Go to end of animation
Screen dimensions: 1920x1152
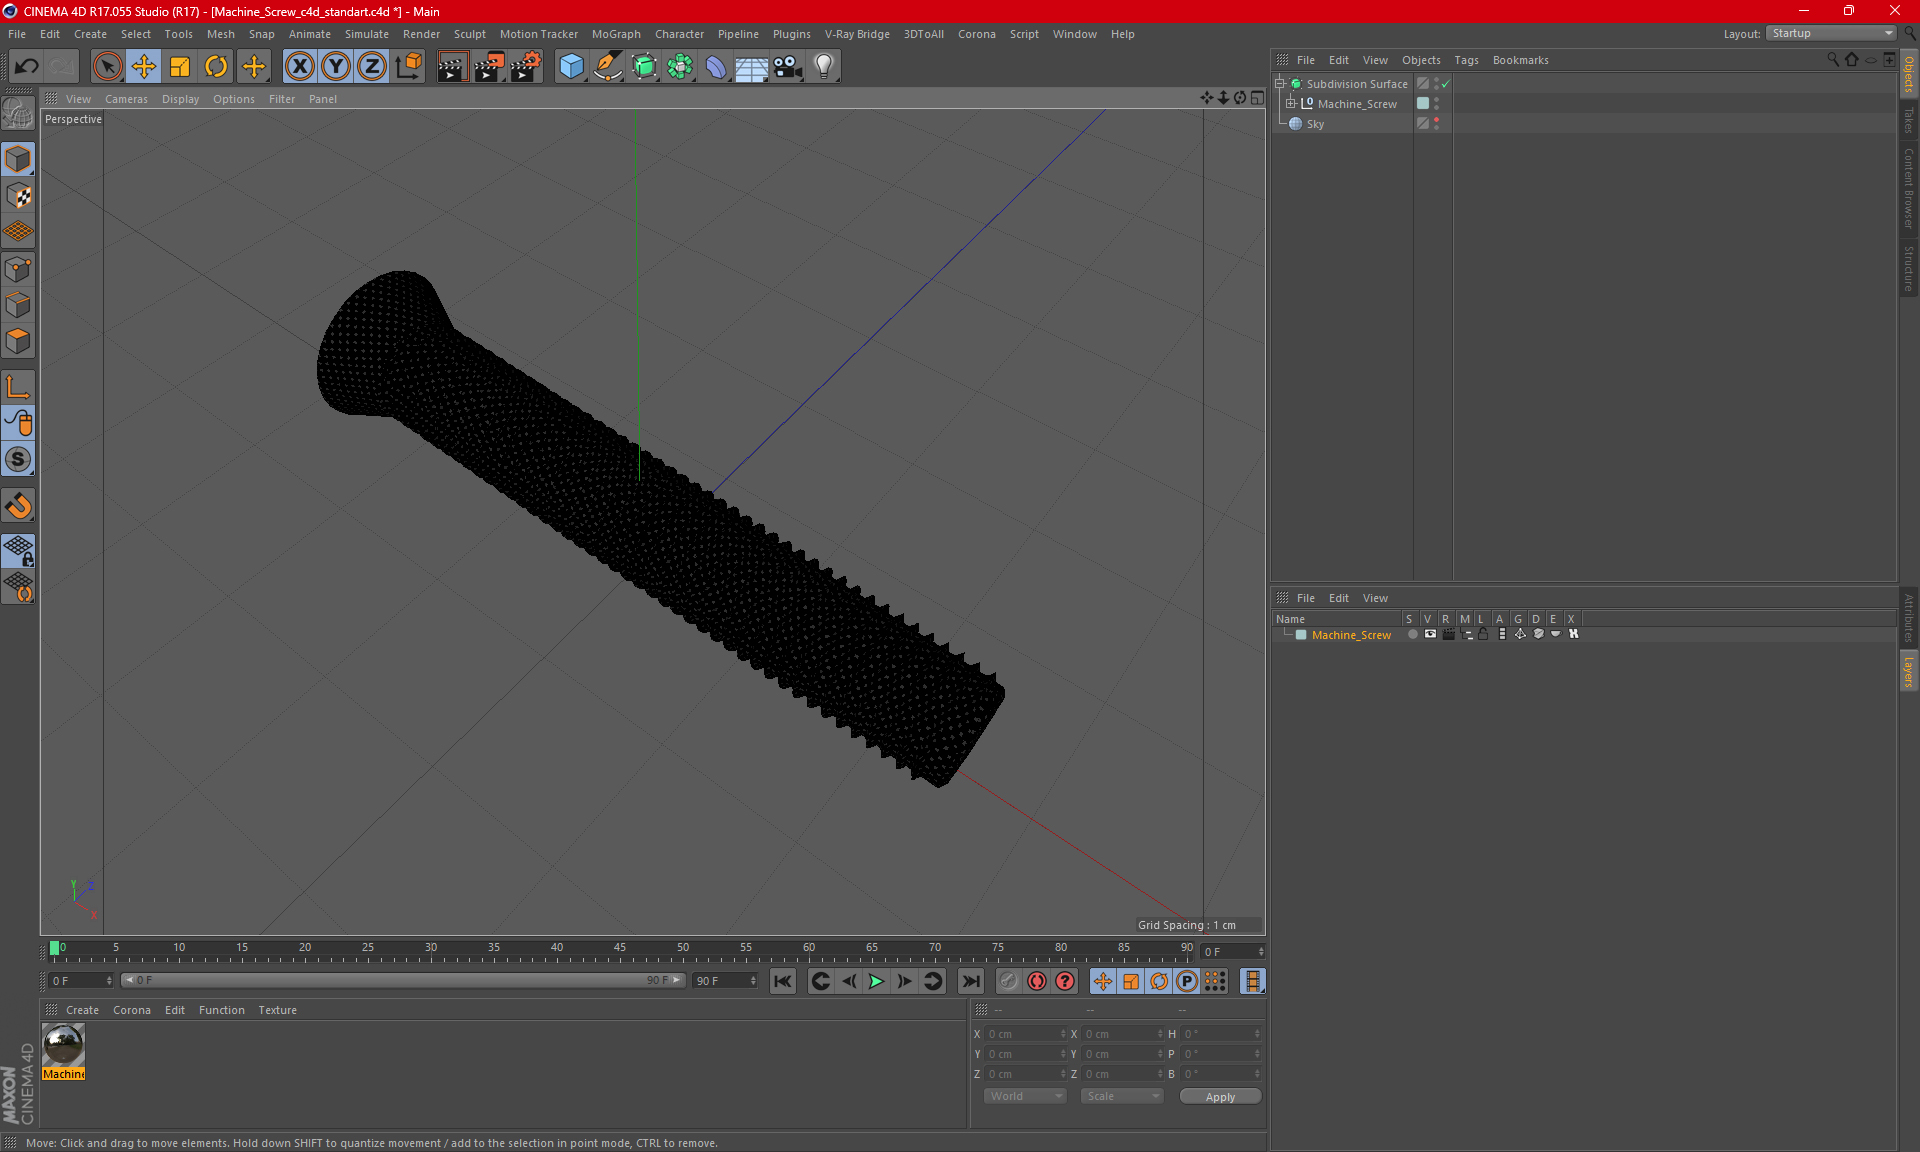click(970, 981)
